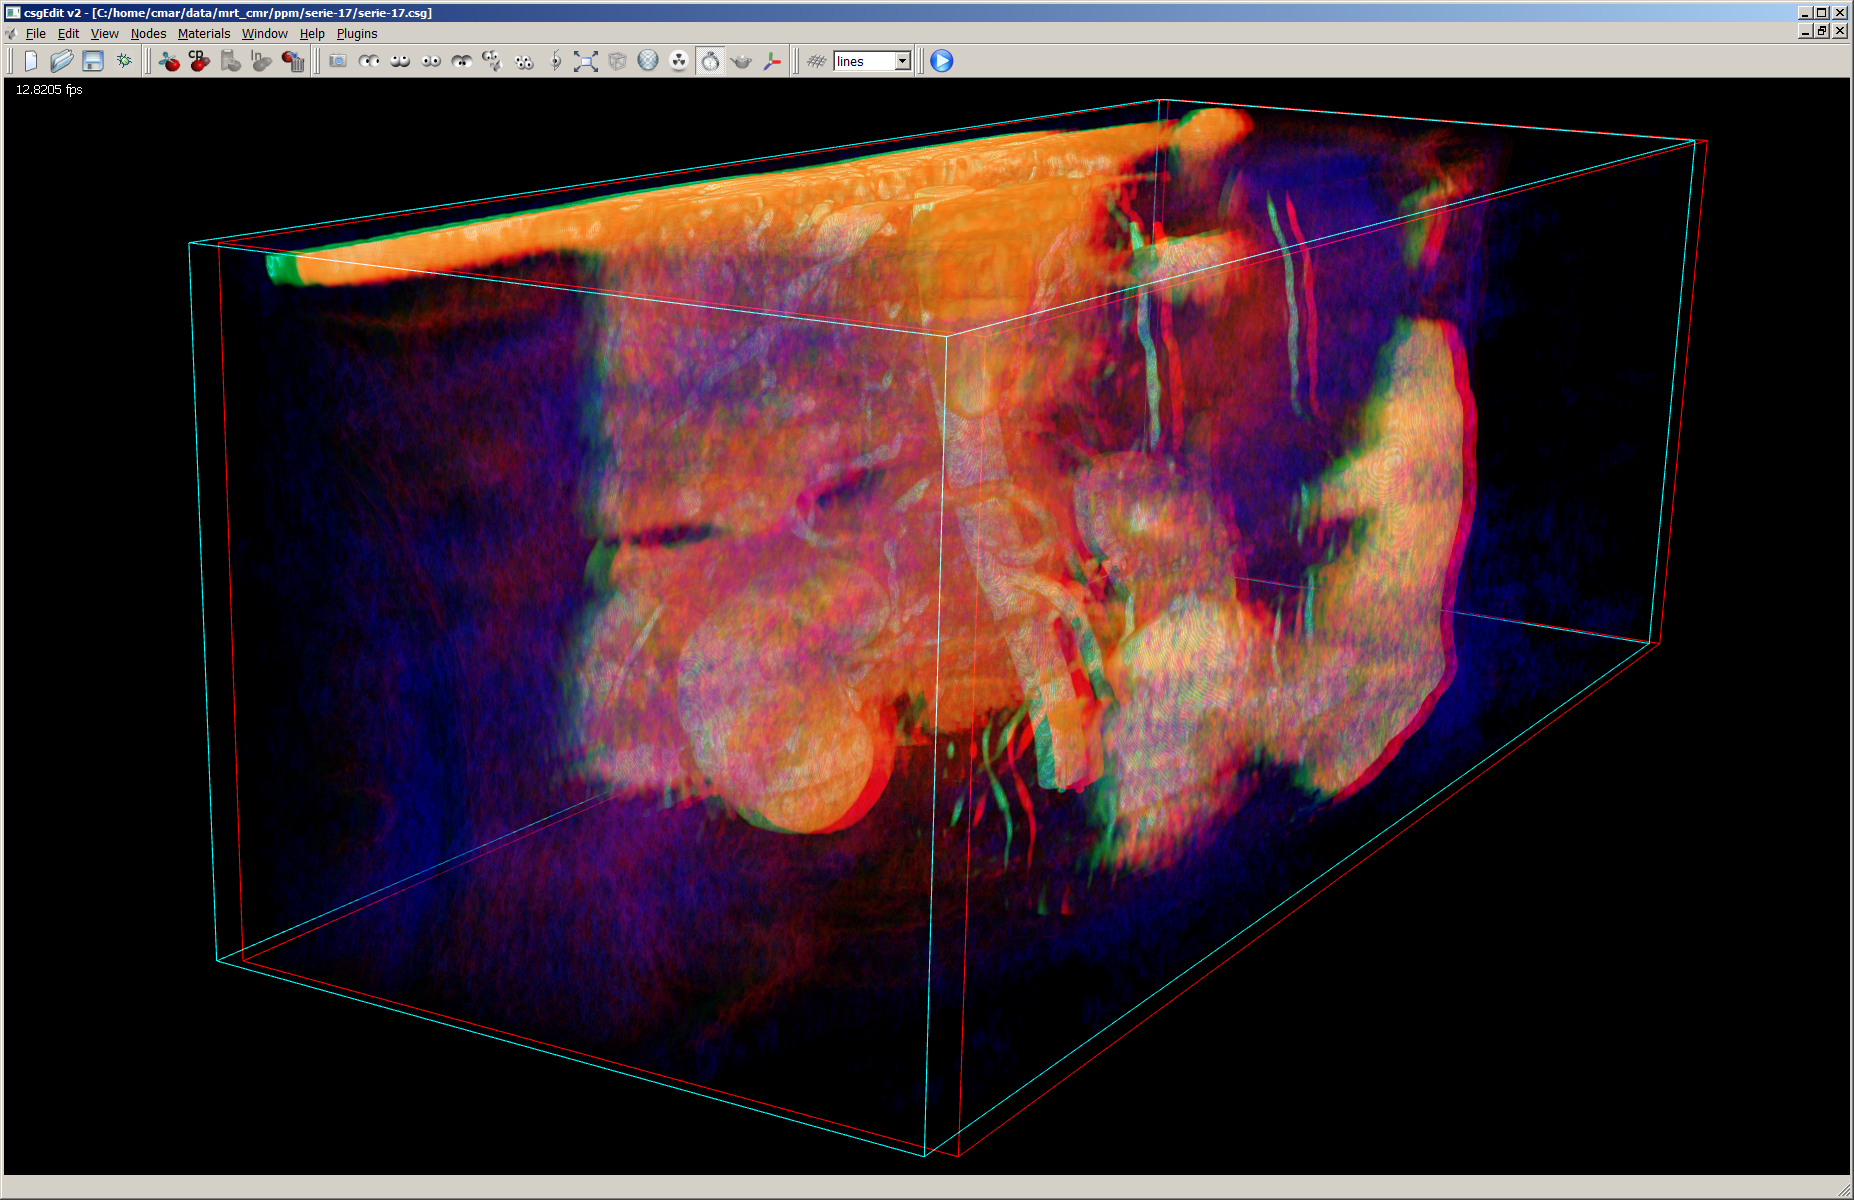The width and height of the screenshot is (1854, 1200).
Task: Open the Nodes menu
Action: pos(148,33)
